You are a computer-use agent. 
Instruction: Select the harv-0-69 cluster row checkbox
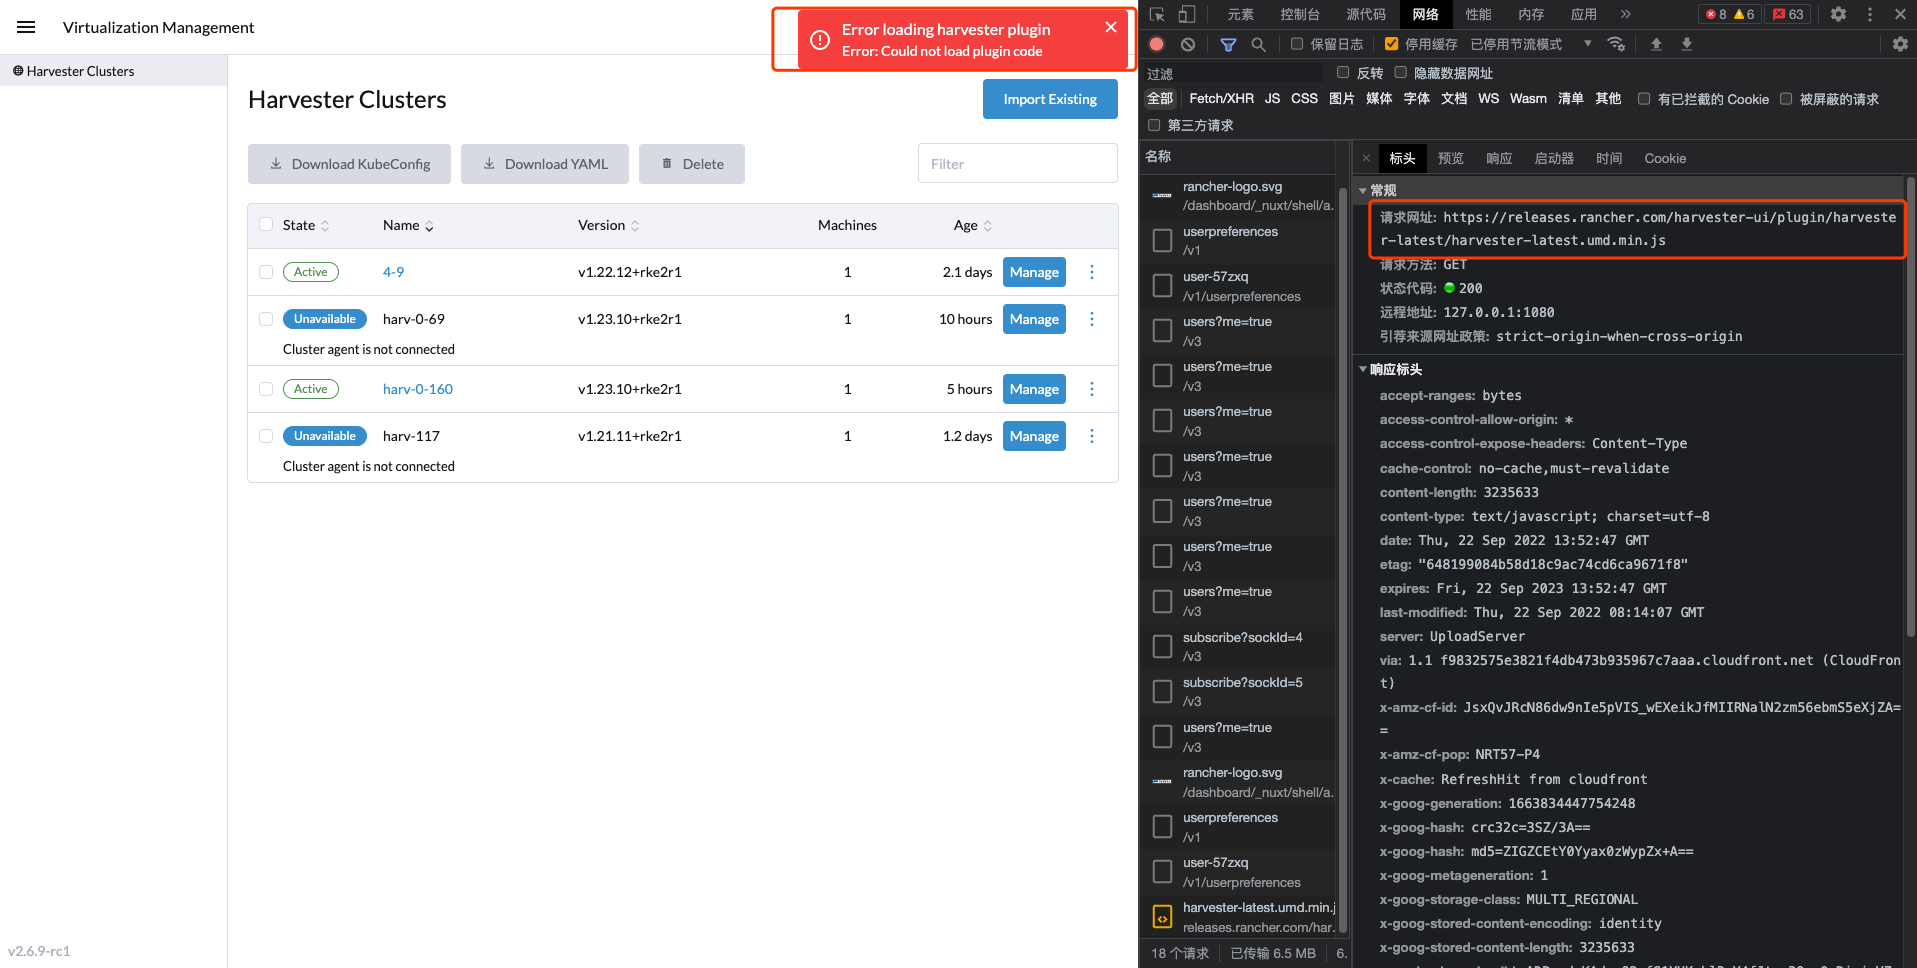tap(265, 319)
